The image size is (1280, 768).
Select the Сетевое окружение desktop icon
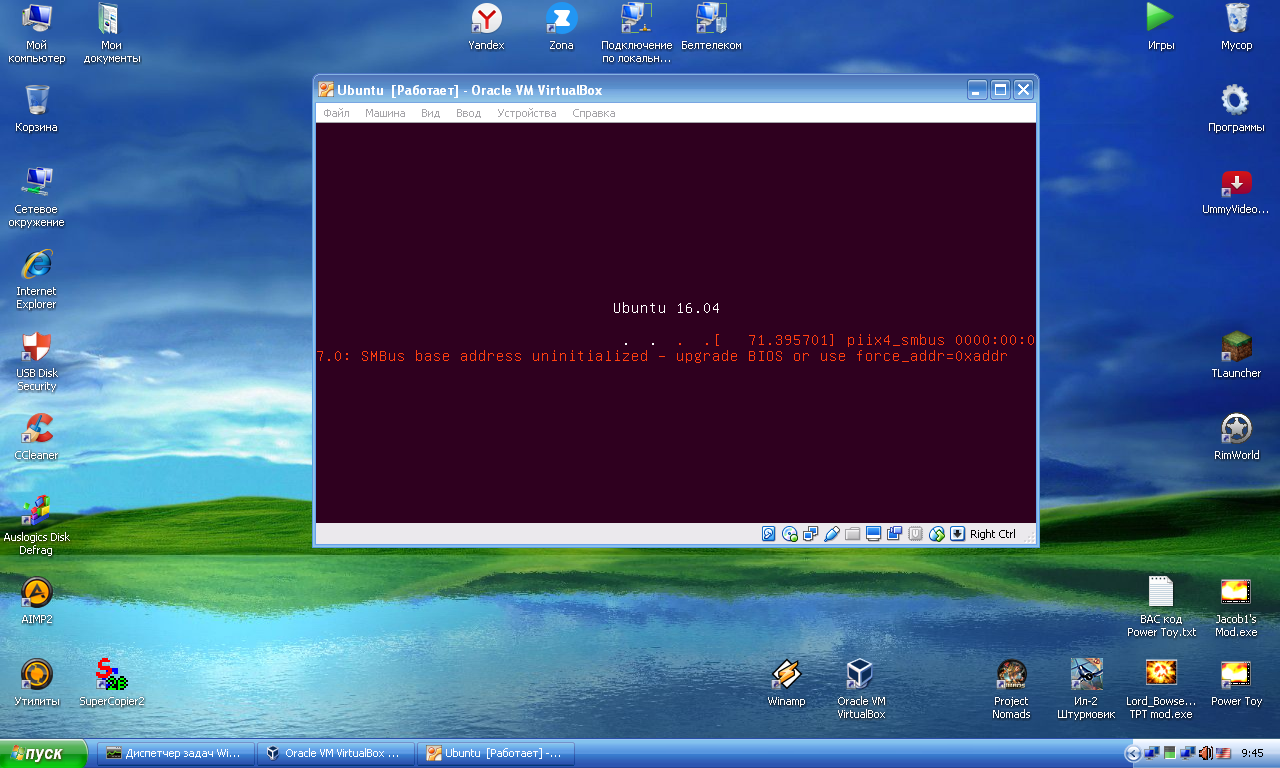37,196
